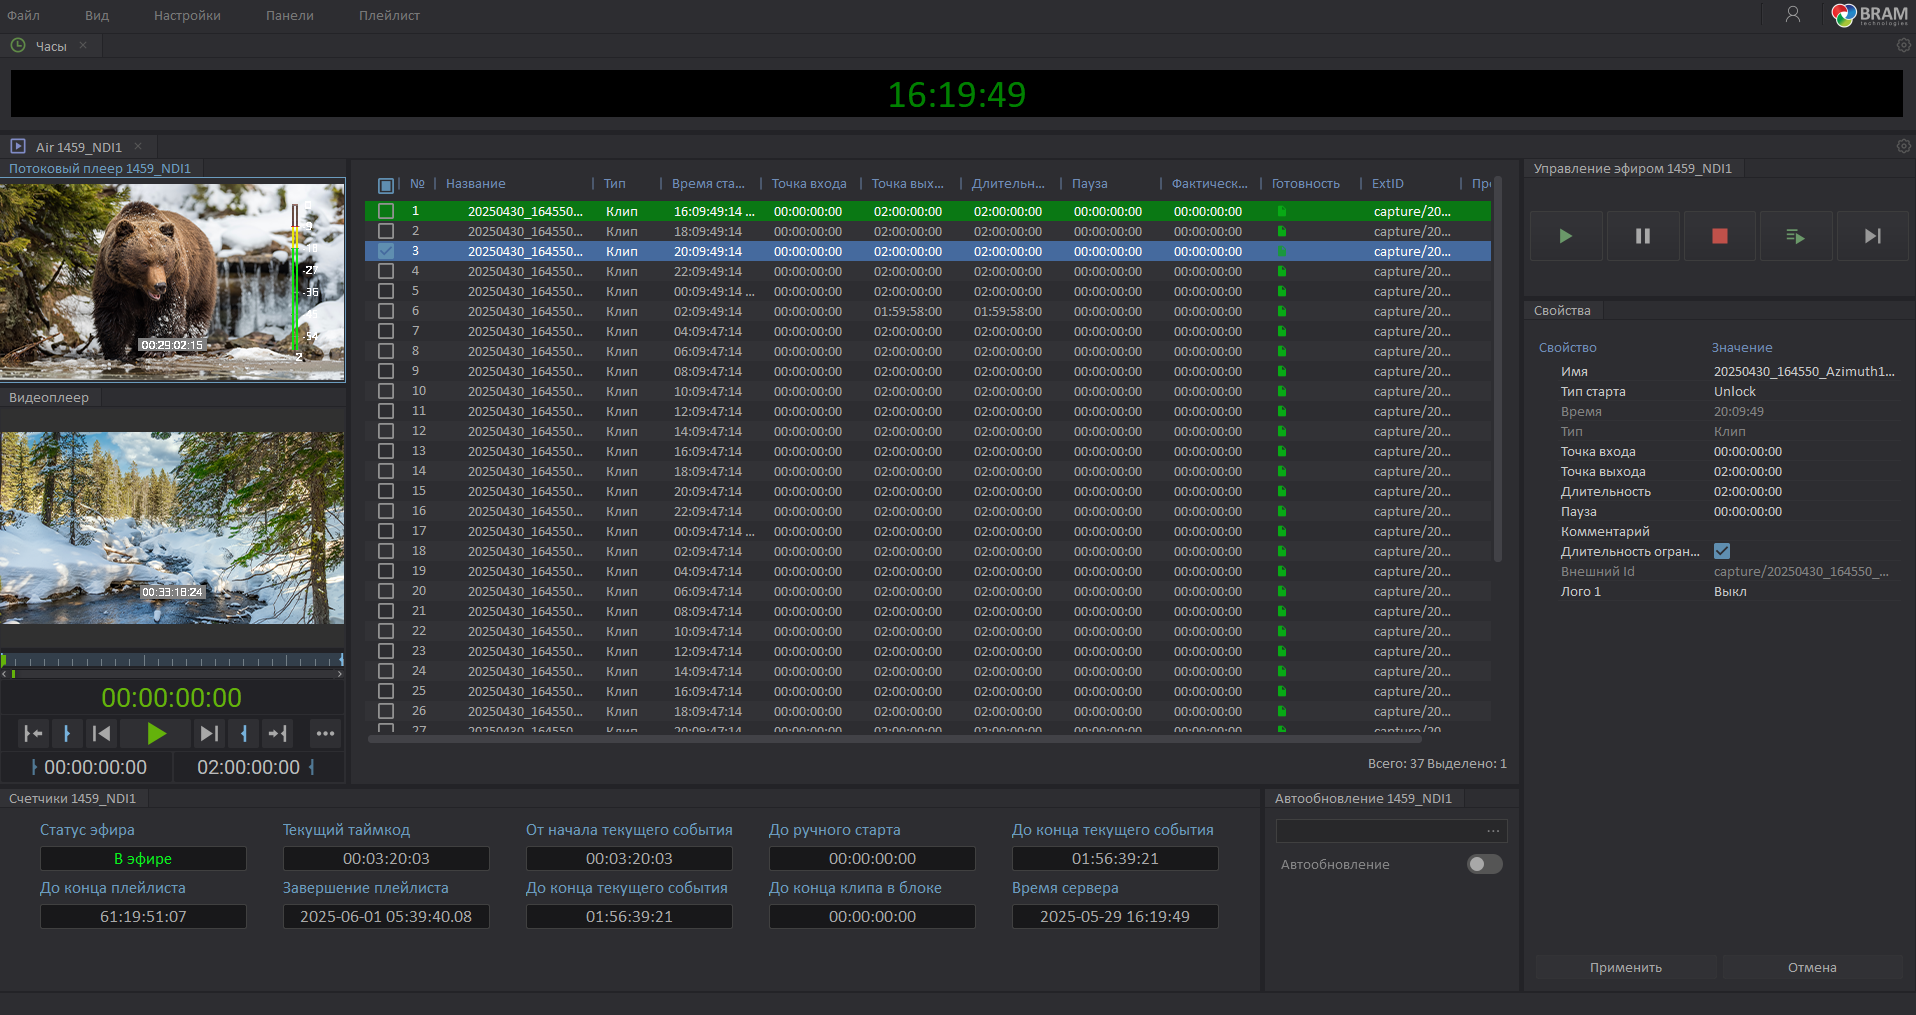Open the autoupdate path ellipsis field
The width and height of the screenshot is (1916, 1015).
tap(1391, 831)
